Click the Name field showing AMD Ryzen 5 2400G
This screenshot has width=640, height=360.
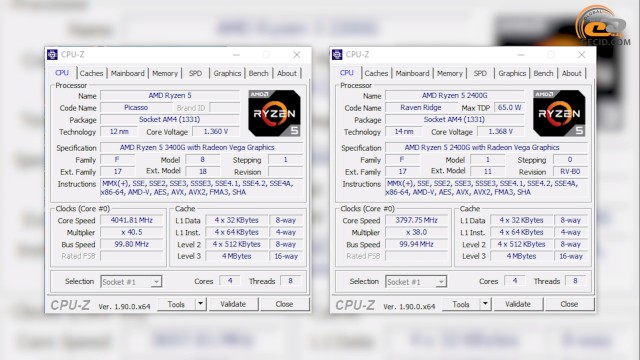pos(455,96)
